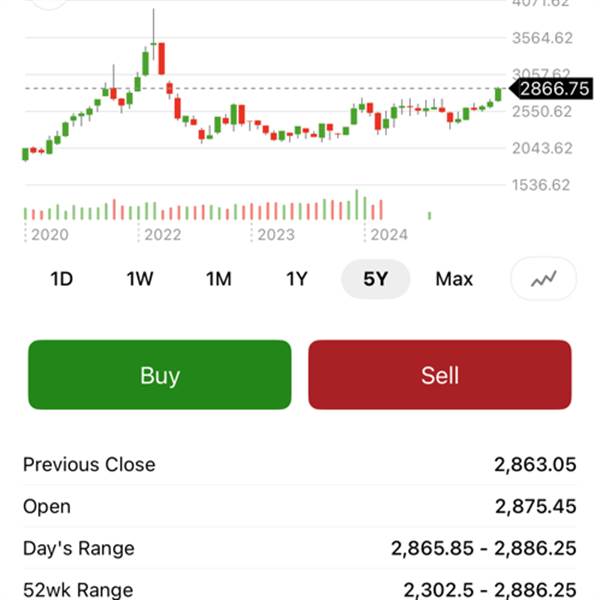The height and width of the screenshot is (600, 600).
Task: Open the chart style line icon
Action: point(544,280)
